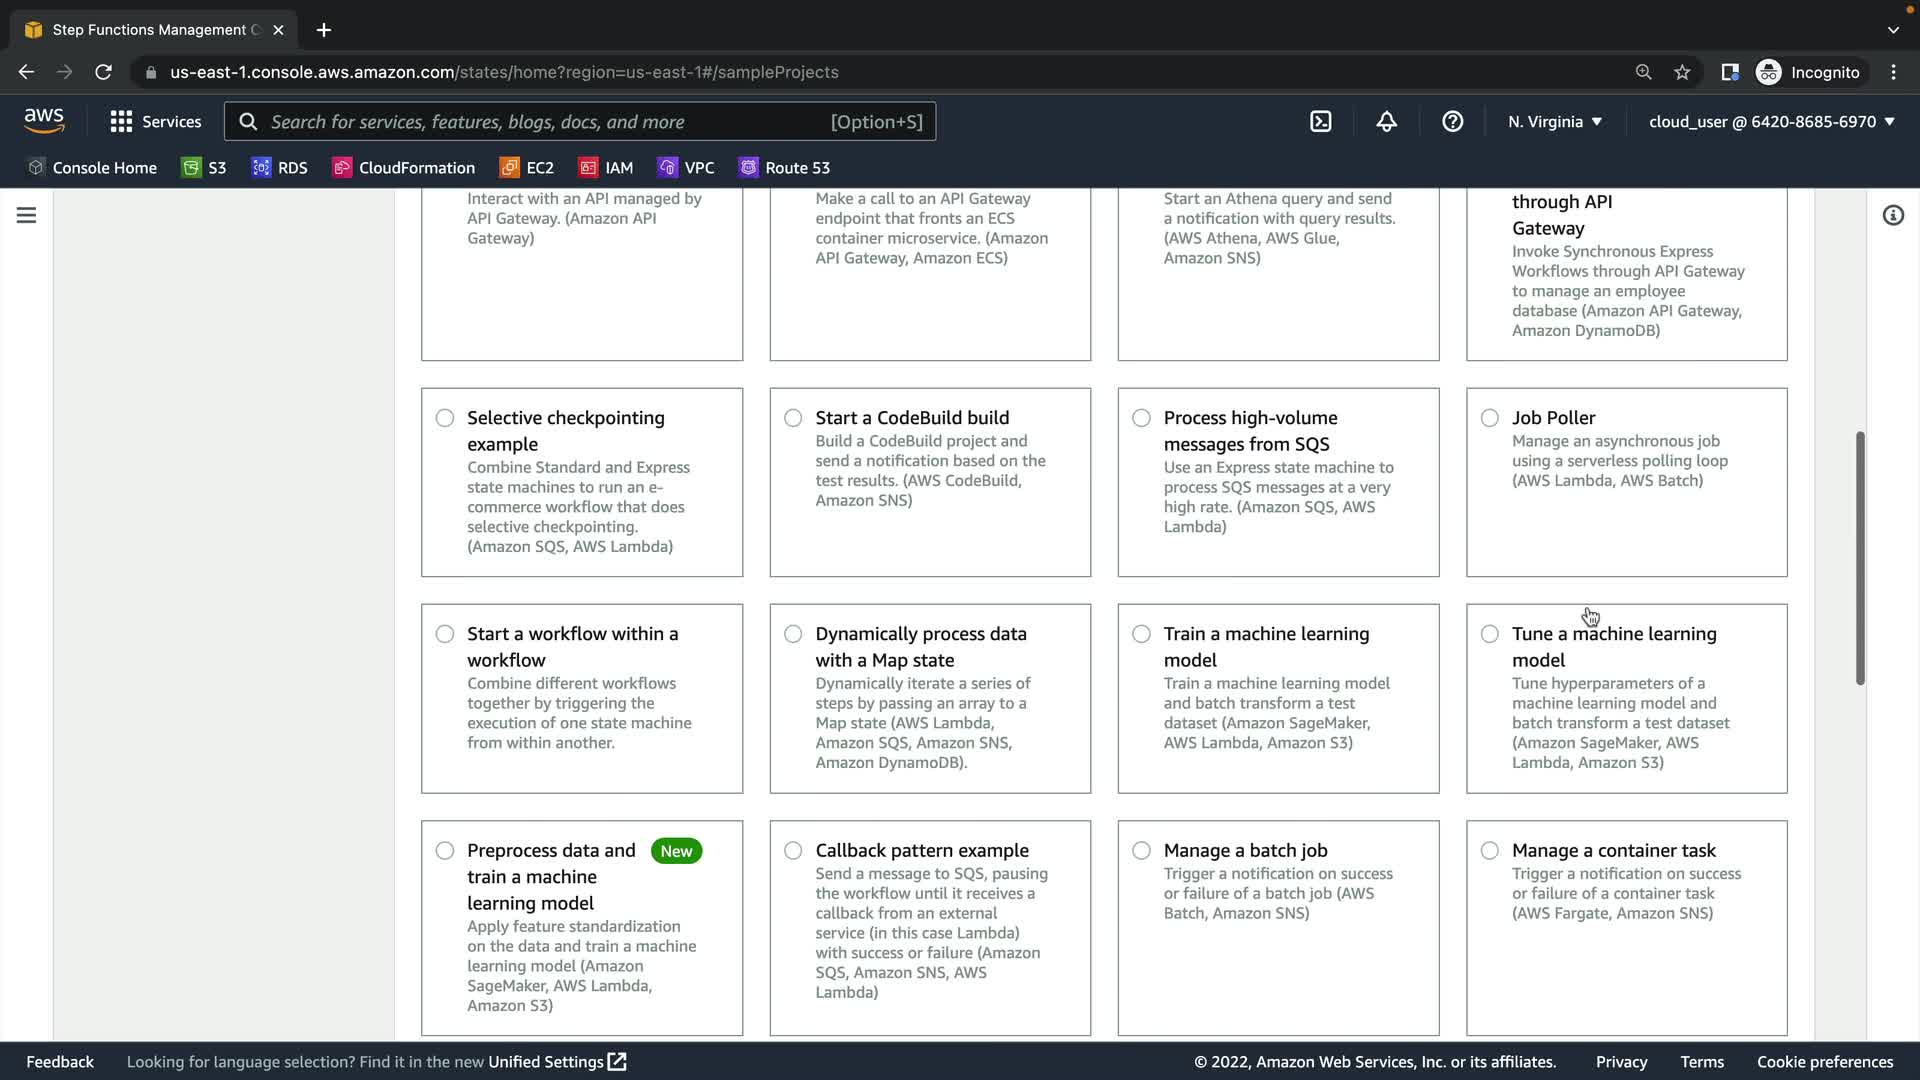Expand cloud_user account dropdown
1920x1080 pixels.
point(1771,122)
